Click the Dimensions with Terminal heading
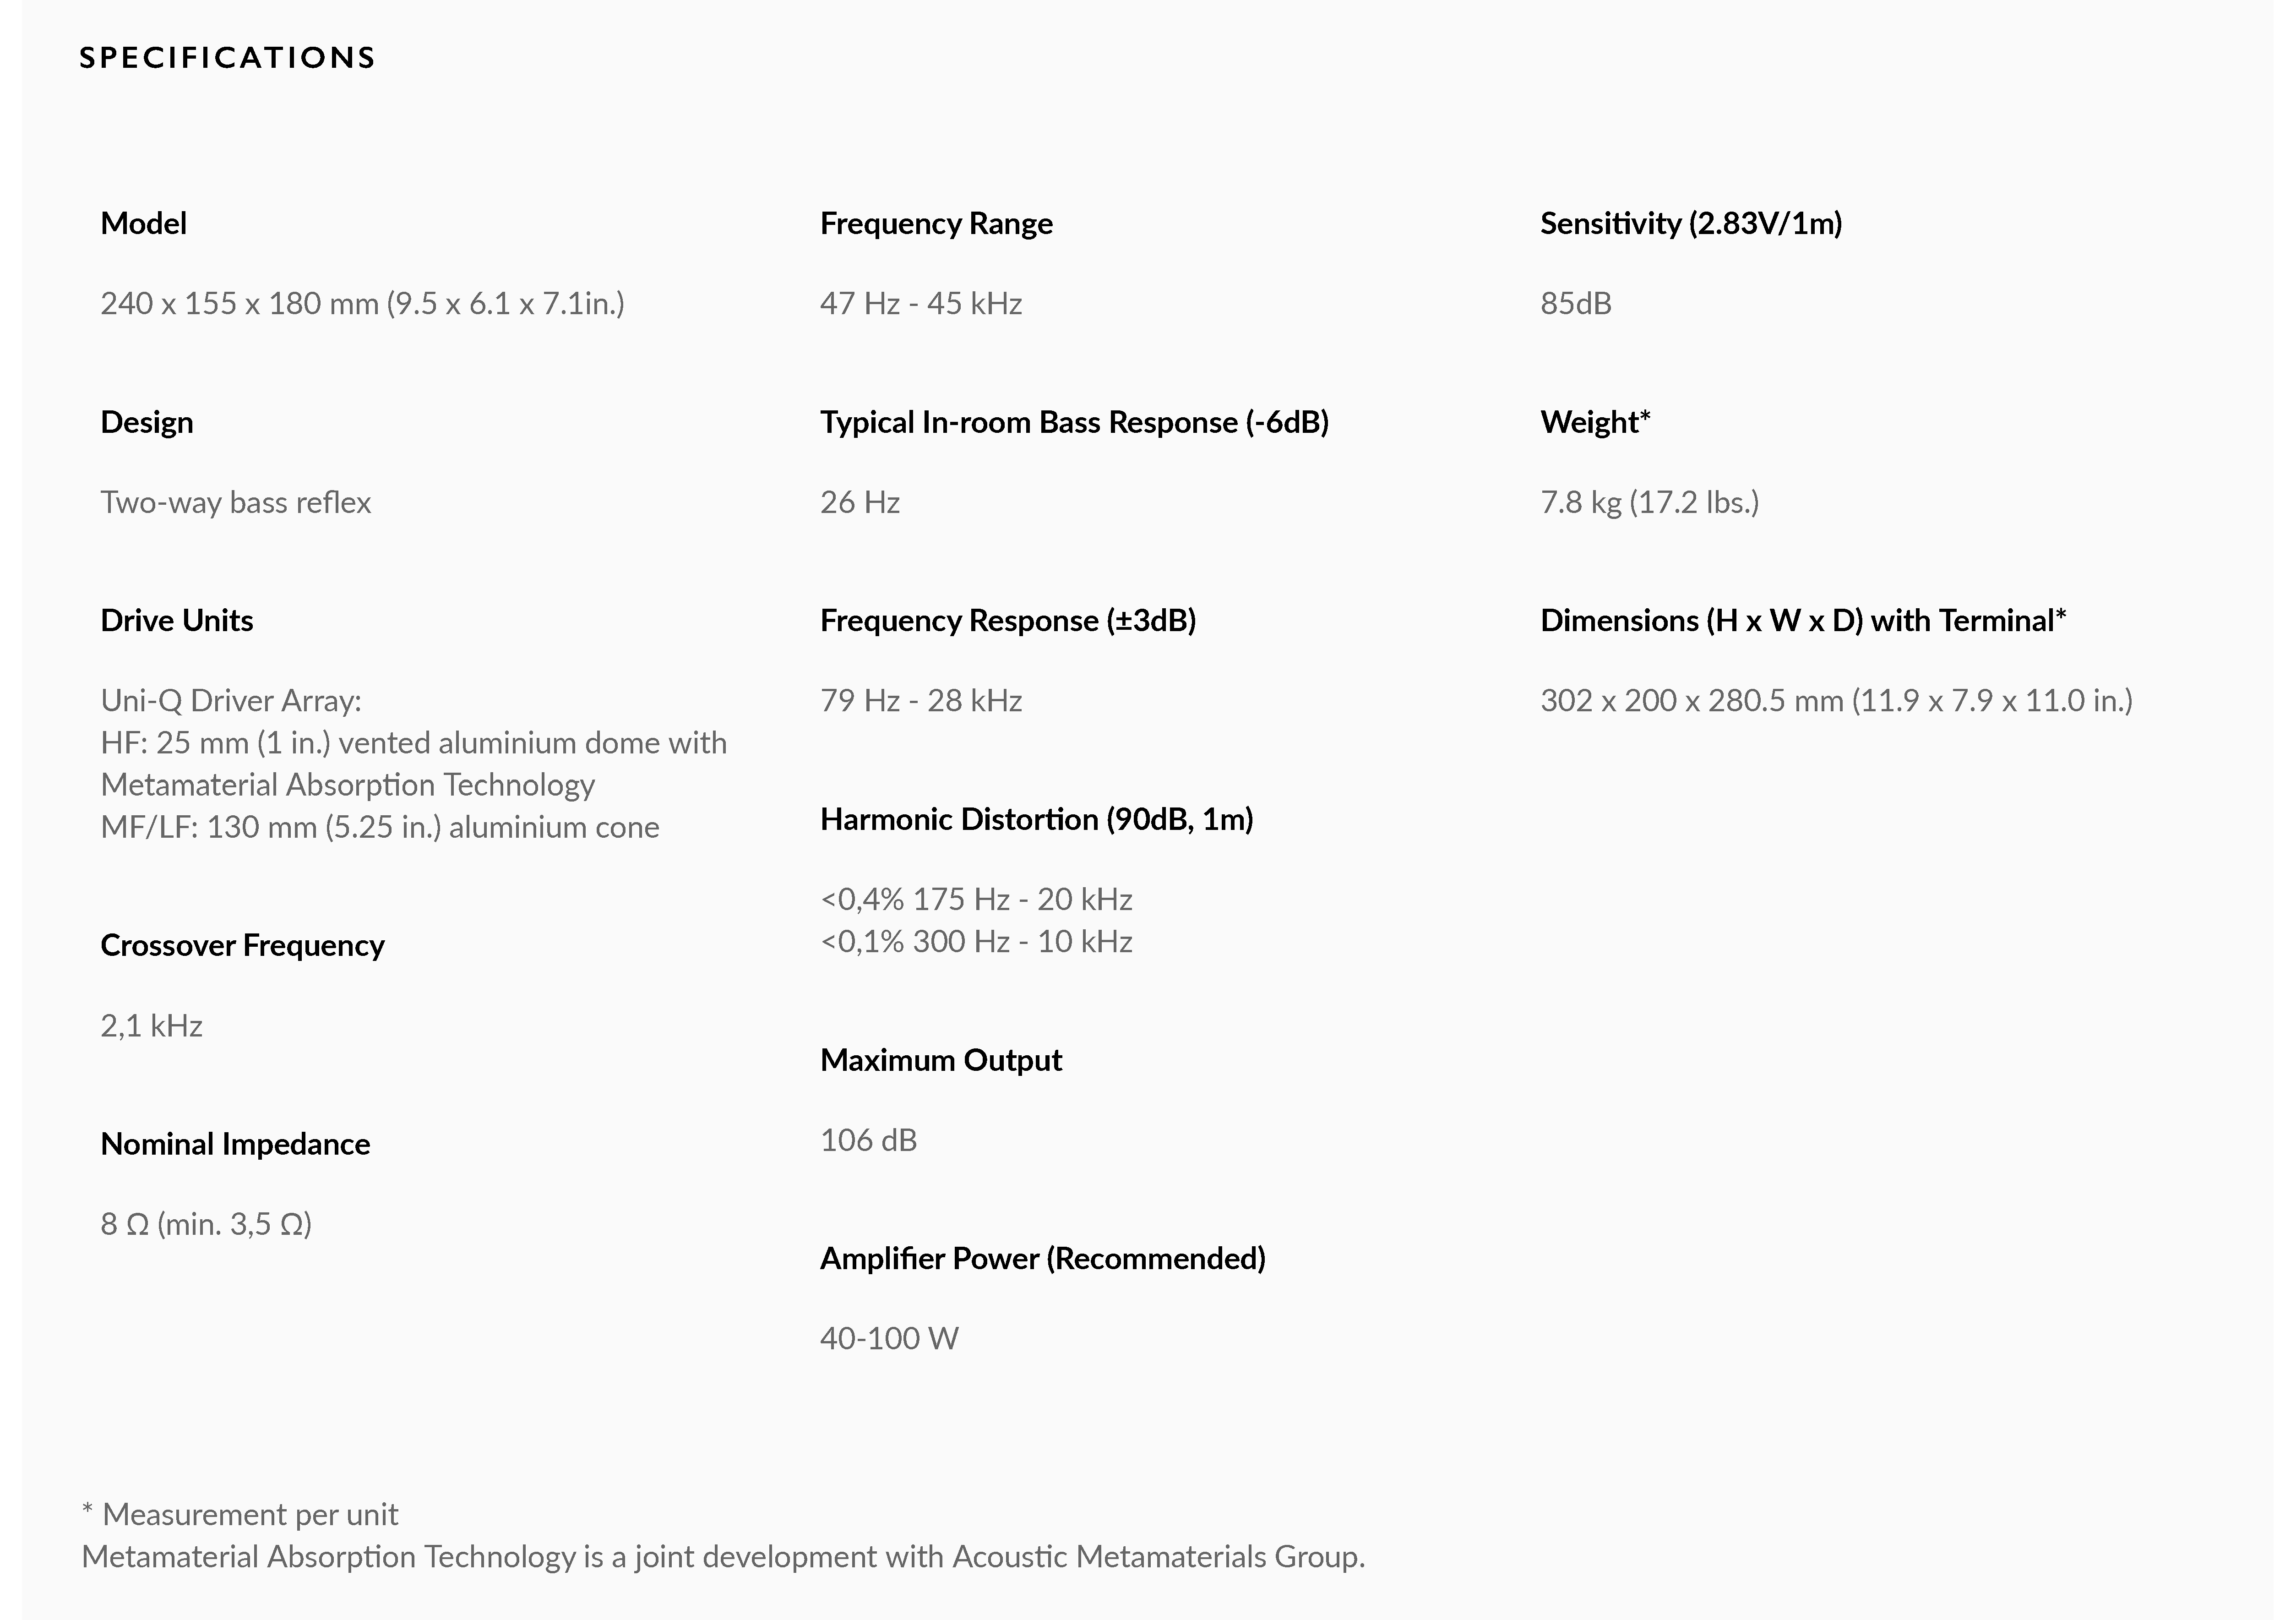 (x=1802, y=620)
